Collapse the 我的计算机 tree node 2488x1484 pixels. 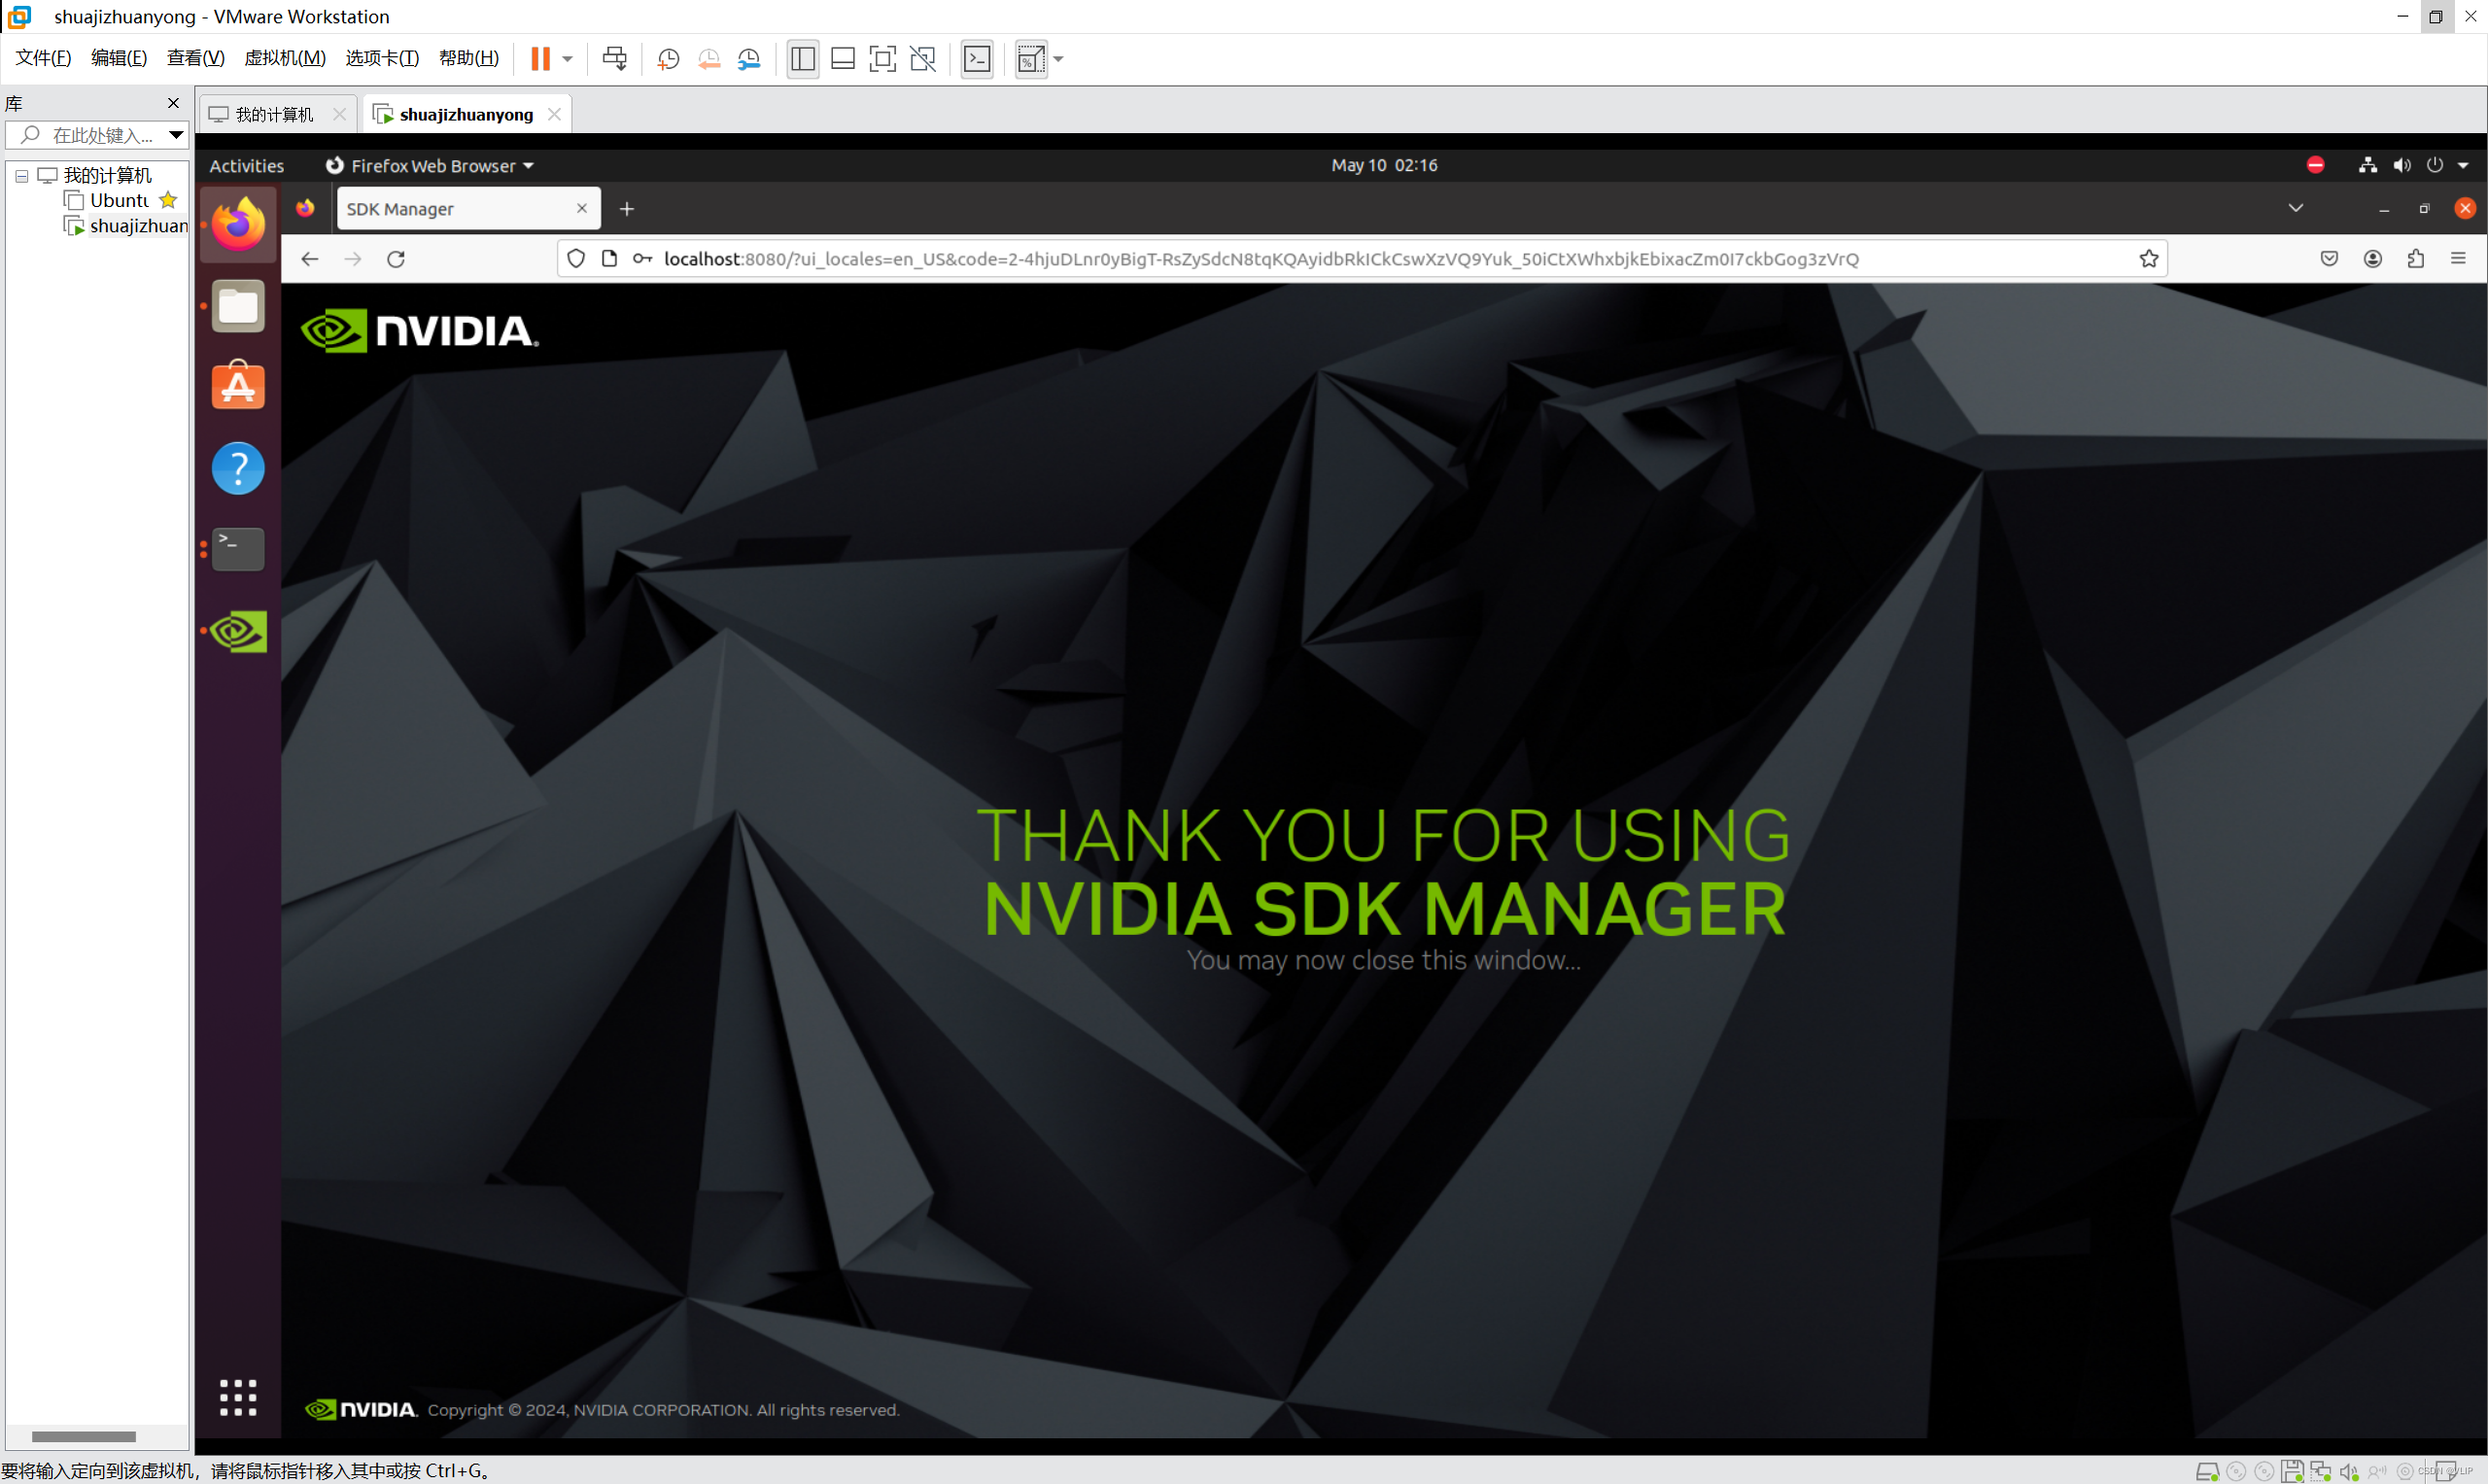(x=21, y=176)
